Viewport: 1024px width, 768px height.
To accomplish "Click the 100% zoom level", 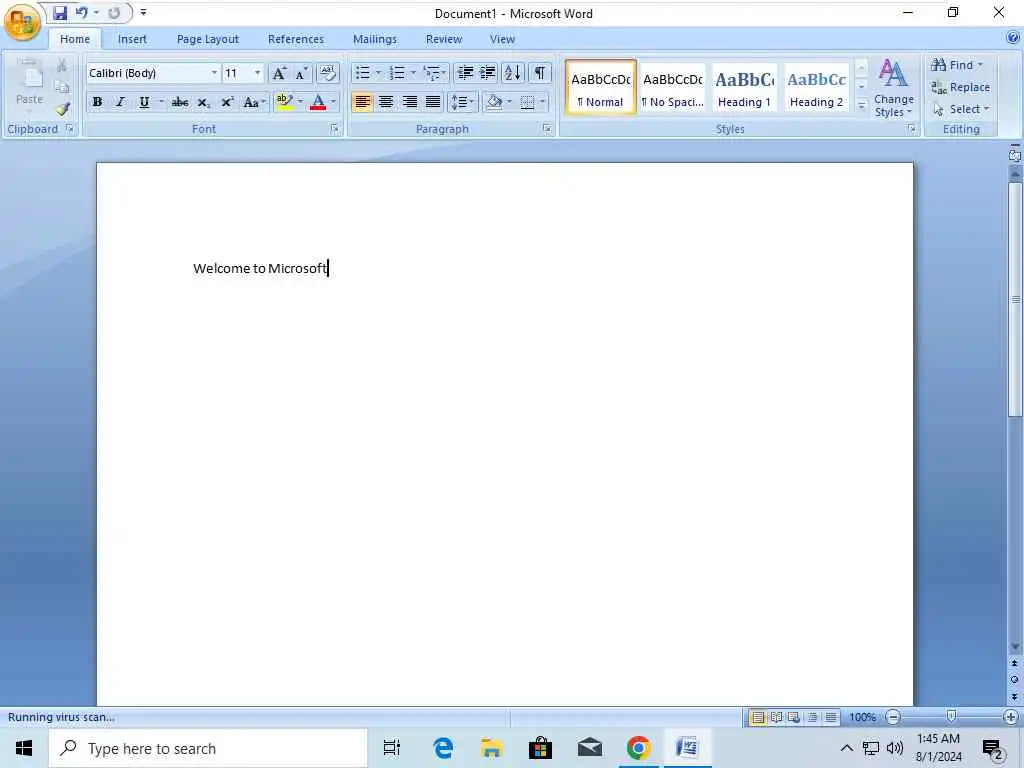I will (862, 717).
